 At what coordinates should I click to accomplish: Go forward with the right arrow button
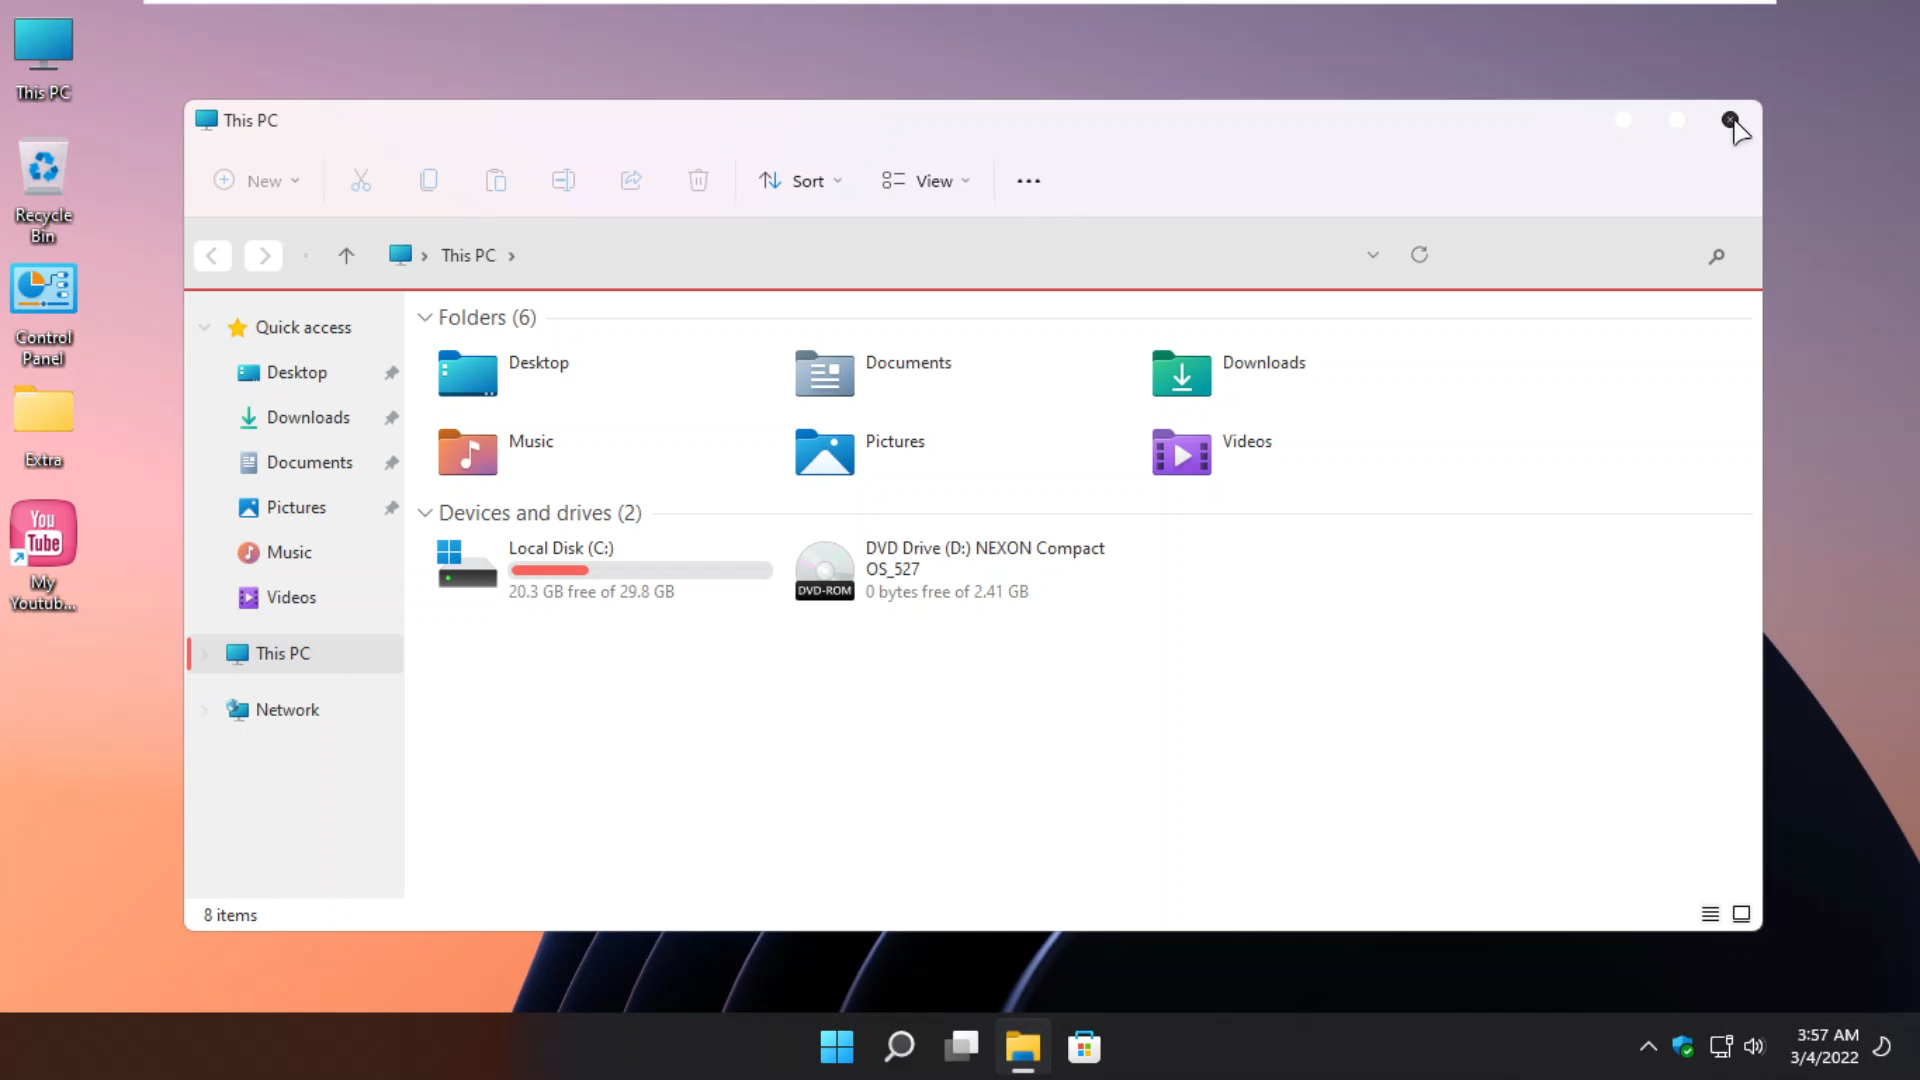click(x=264, y=256)
